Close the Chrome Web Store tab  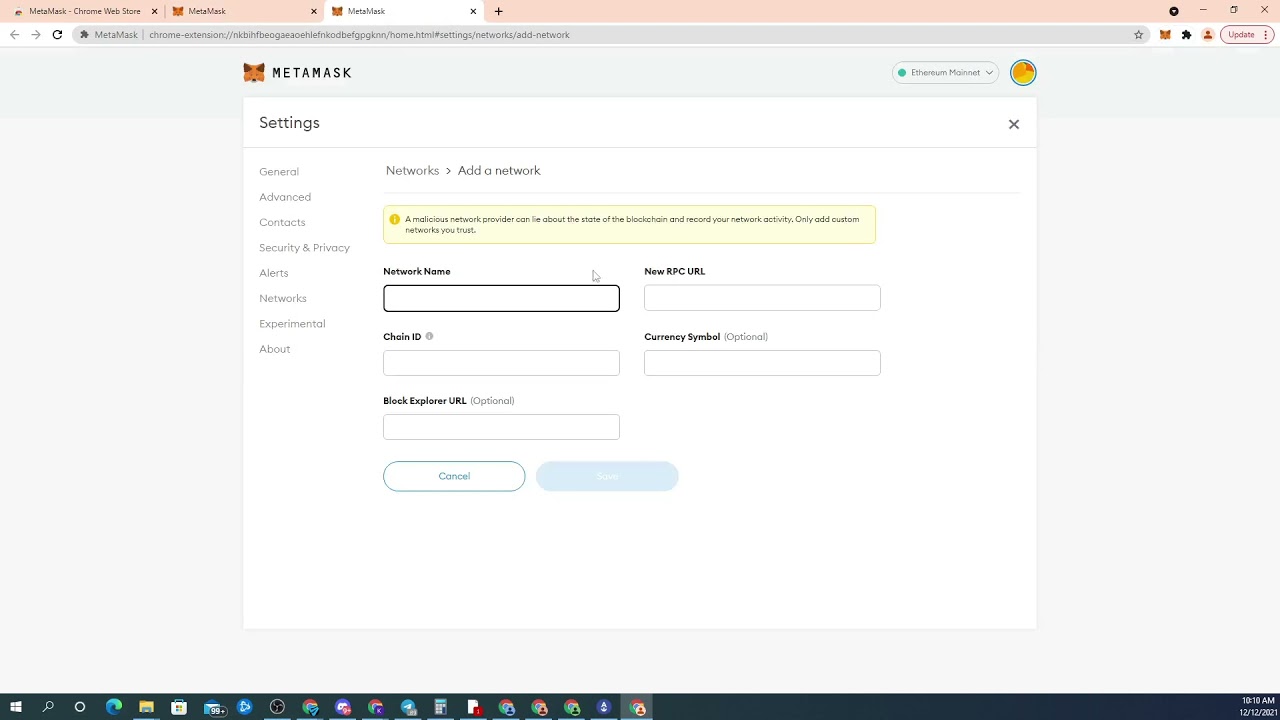(x=154, y=11)
